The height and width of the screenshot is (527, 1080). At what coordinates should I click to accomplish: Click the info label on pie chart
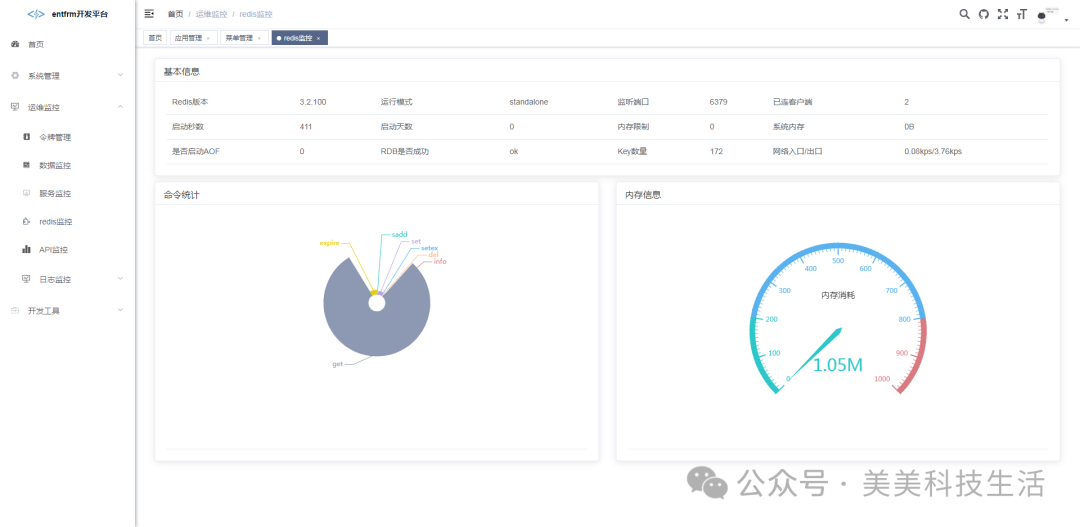tap(440, 261)
